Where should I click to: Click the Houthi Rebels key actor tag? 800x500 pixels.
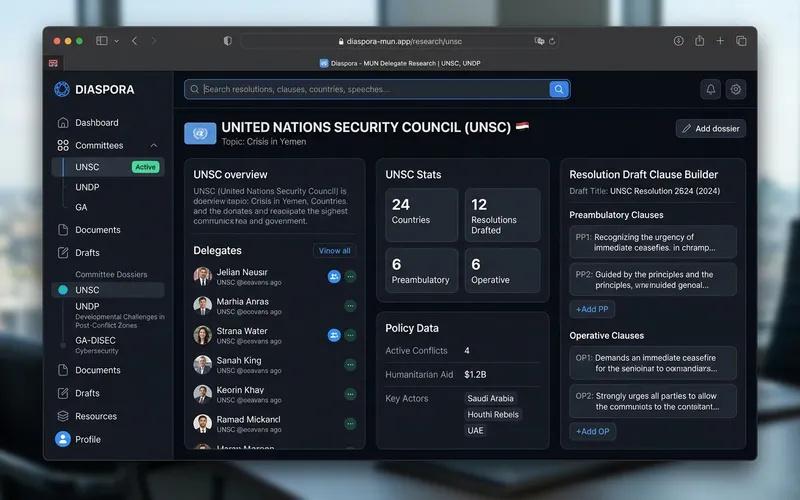tap(493, 415)
